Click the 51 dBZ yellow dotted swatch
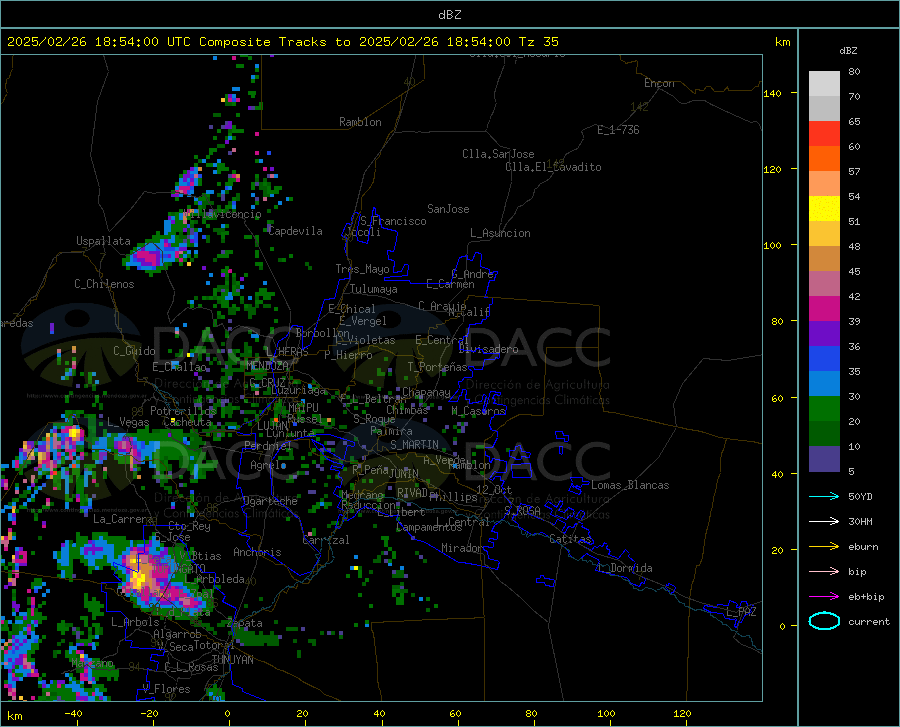900x727 pixels. (x=824, y=208)
